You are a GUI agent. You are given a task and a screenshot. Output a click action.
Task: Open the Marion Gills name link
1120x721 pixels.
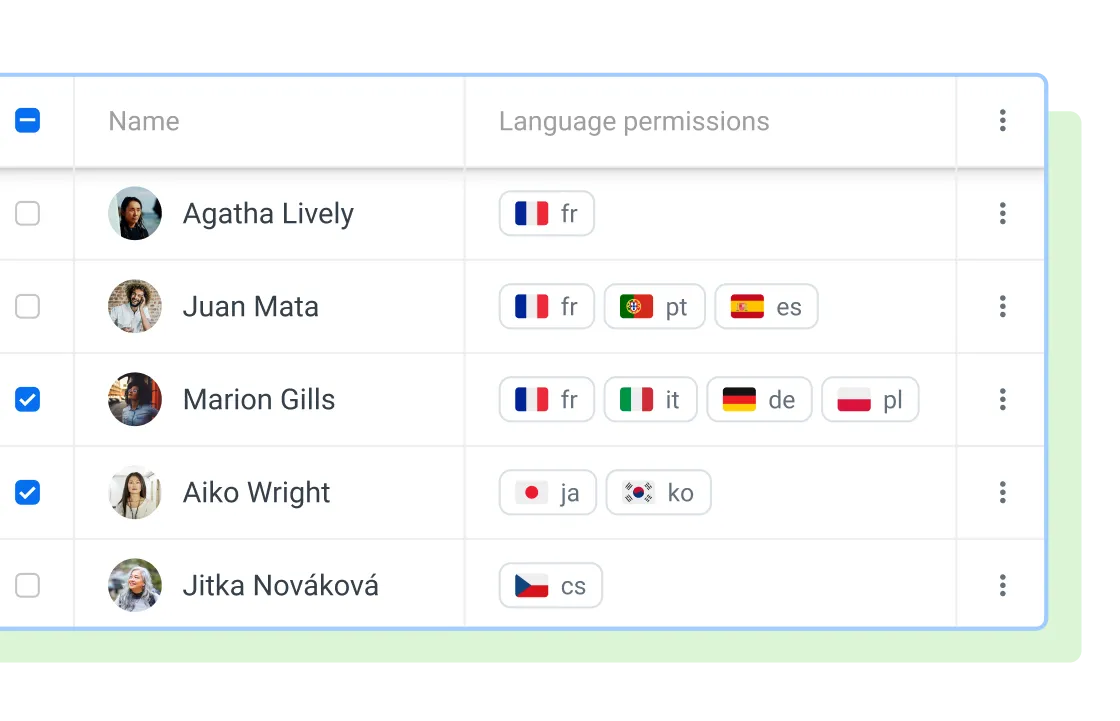[259, 400]
